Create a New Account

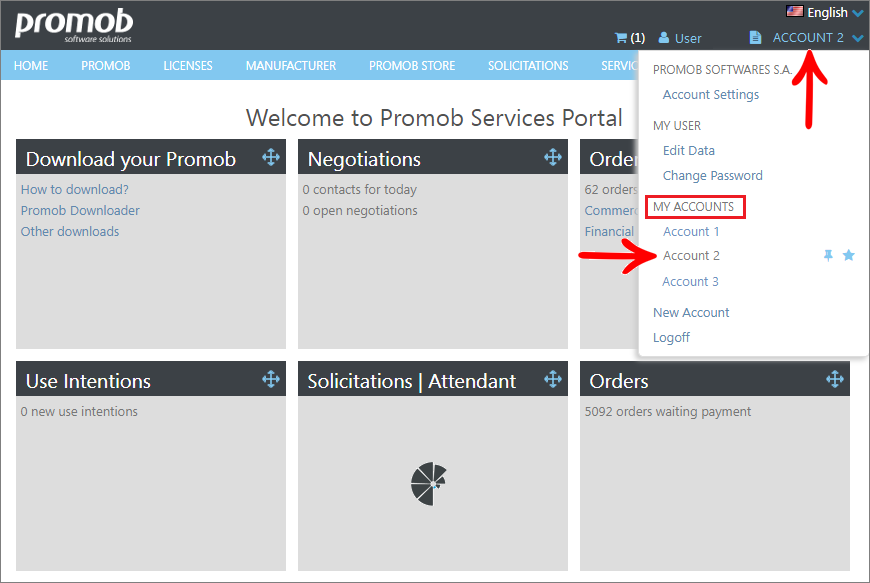coord(691,312)
